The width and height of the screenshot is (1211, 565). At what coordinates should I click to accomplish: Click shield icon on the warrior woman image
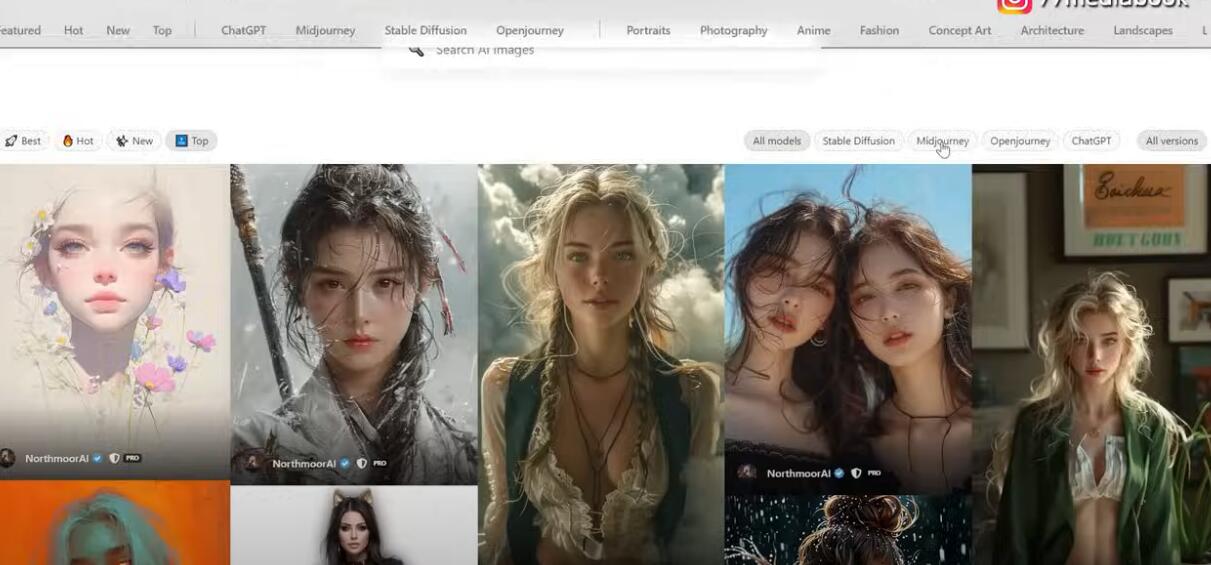pyautogui.click(x=361, y=463)
